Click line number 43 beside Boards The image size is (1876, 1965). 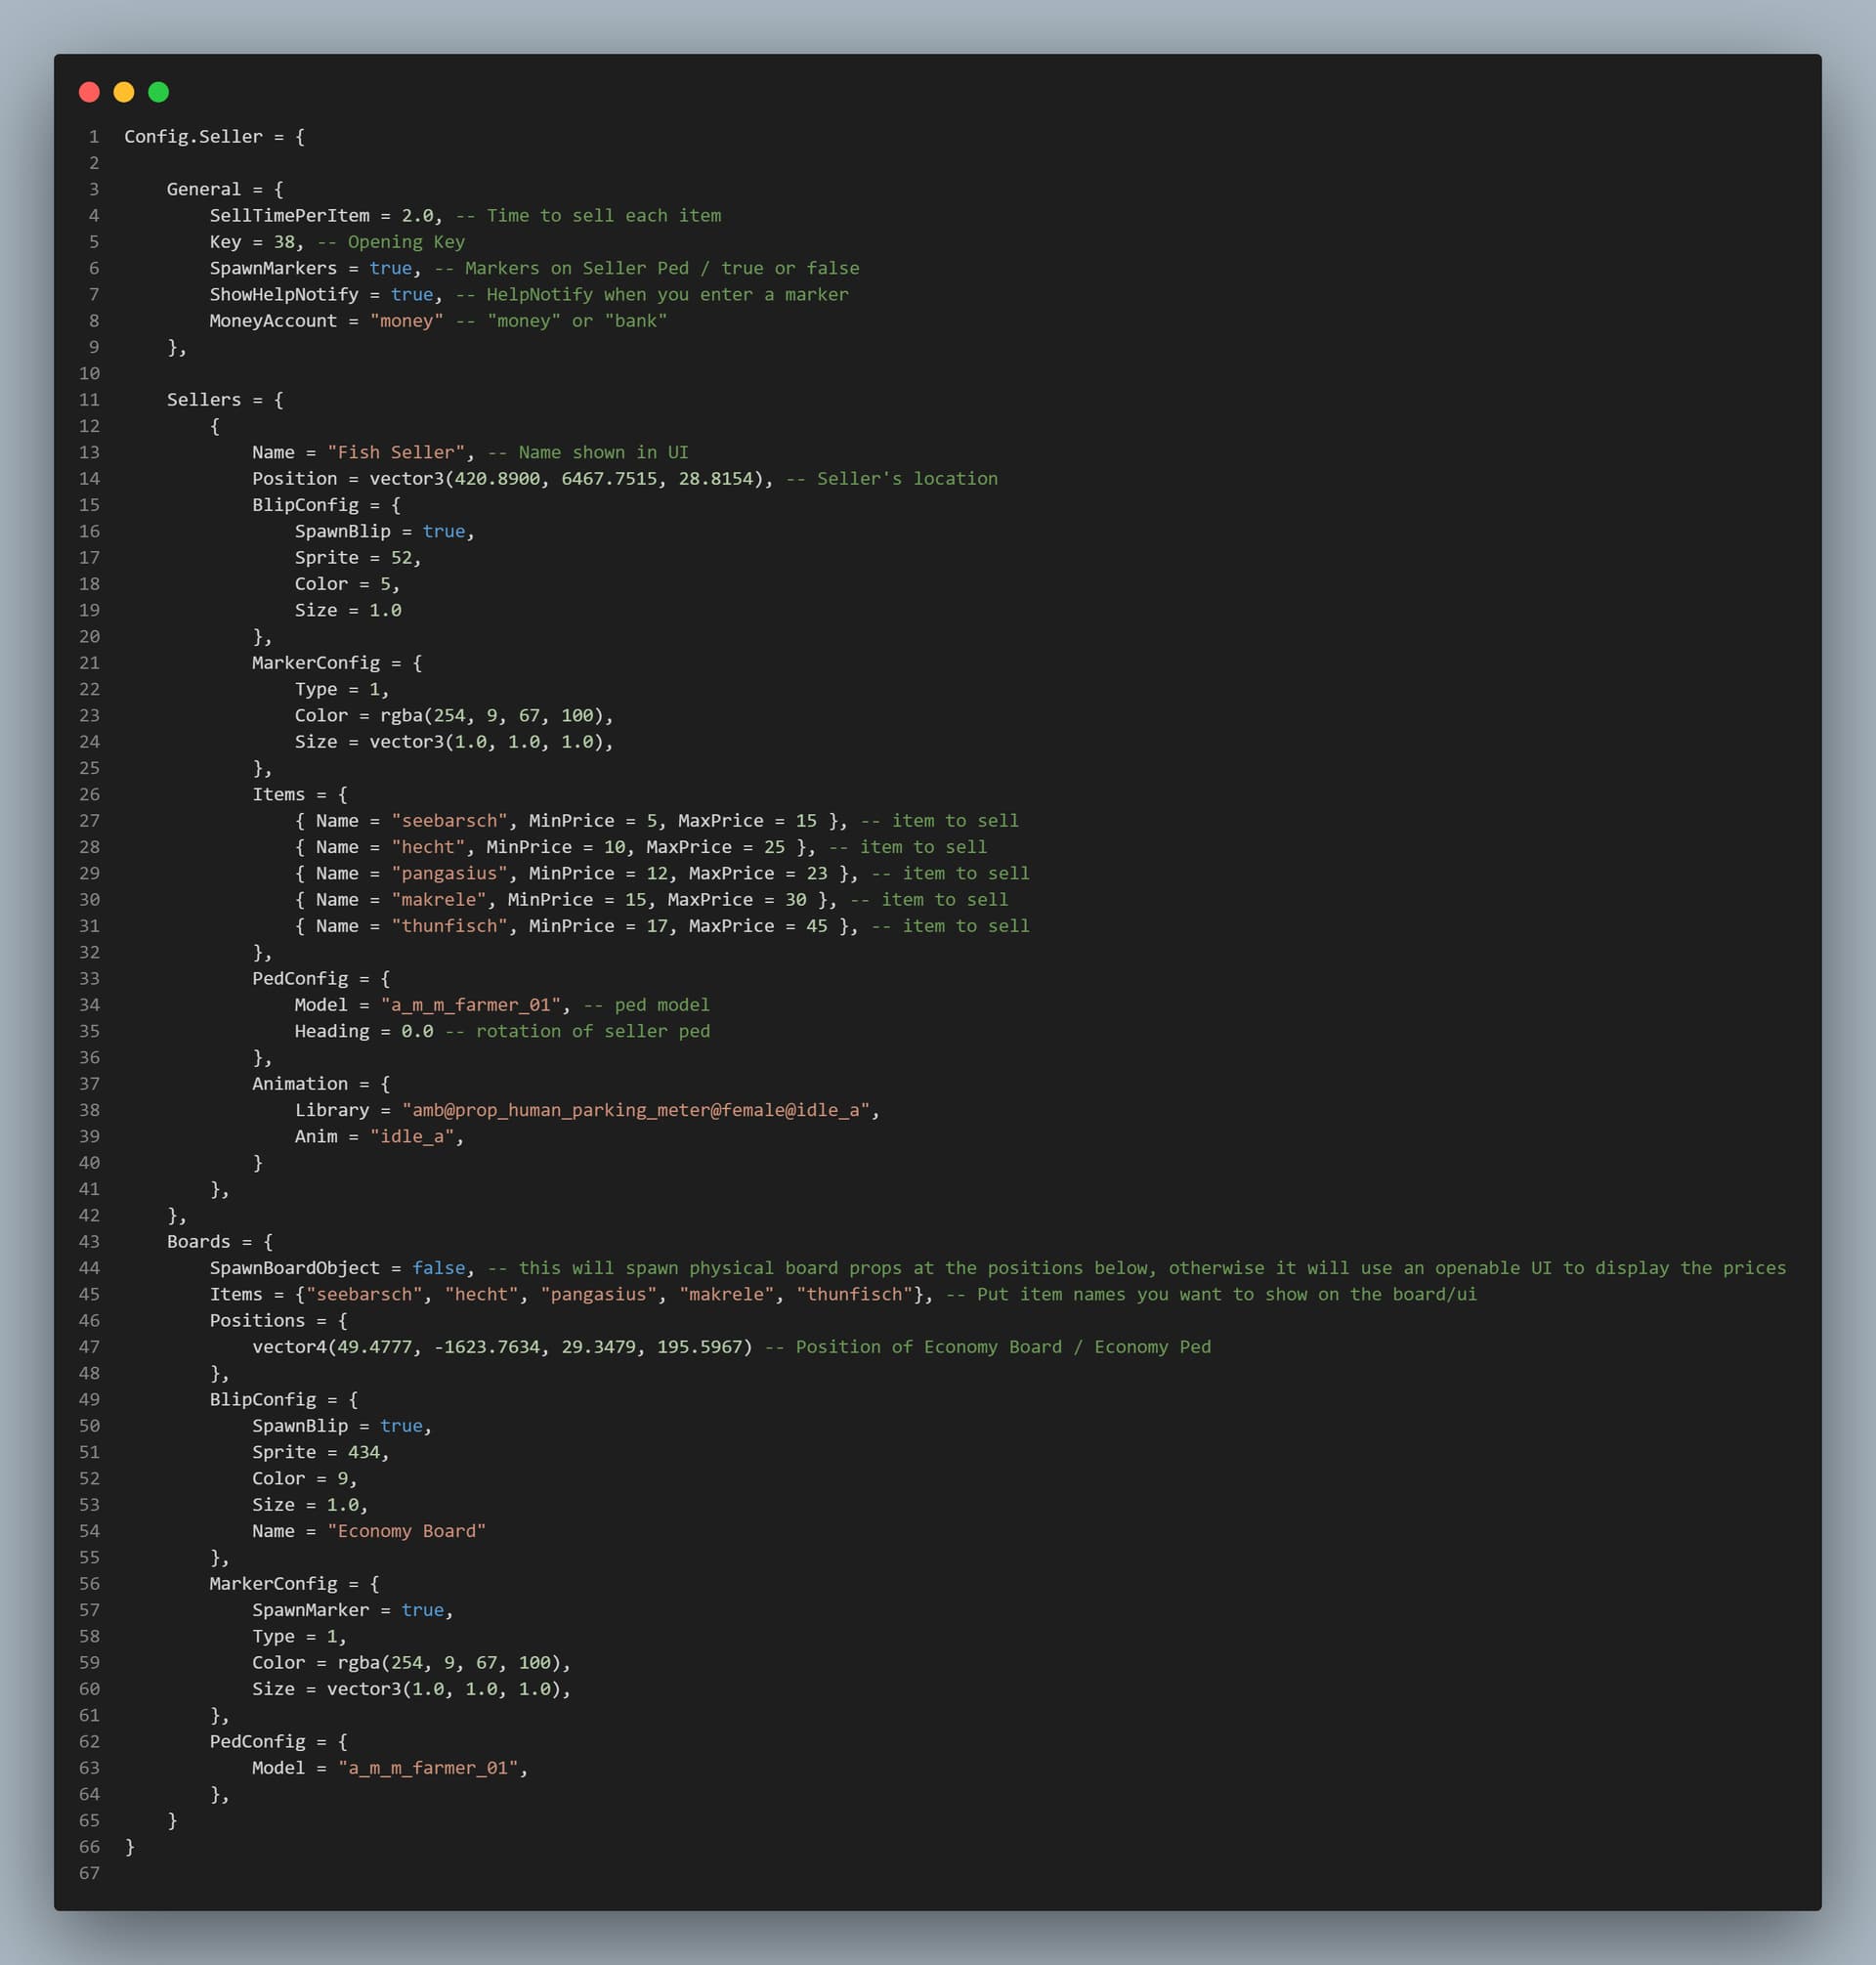89,1241
